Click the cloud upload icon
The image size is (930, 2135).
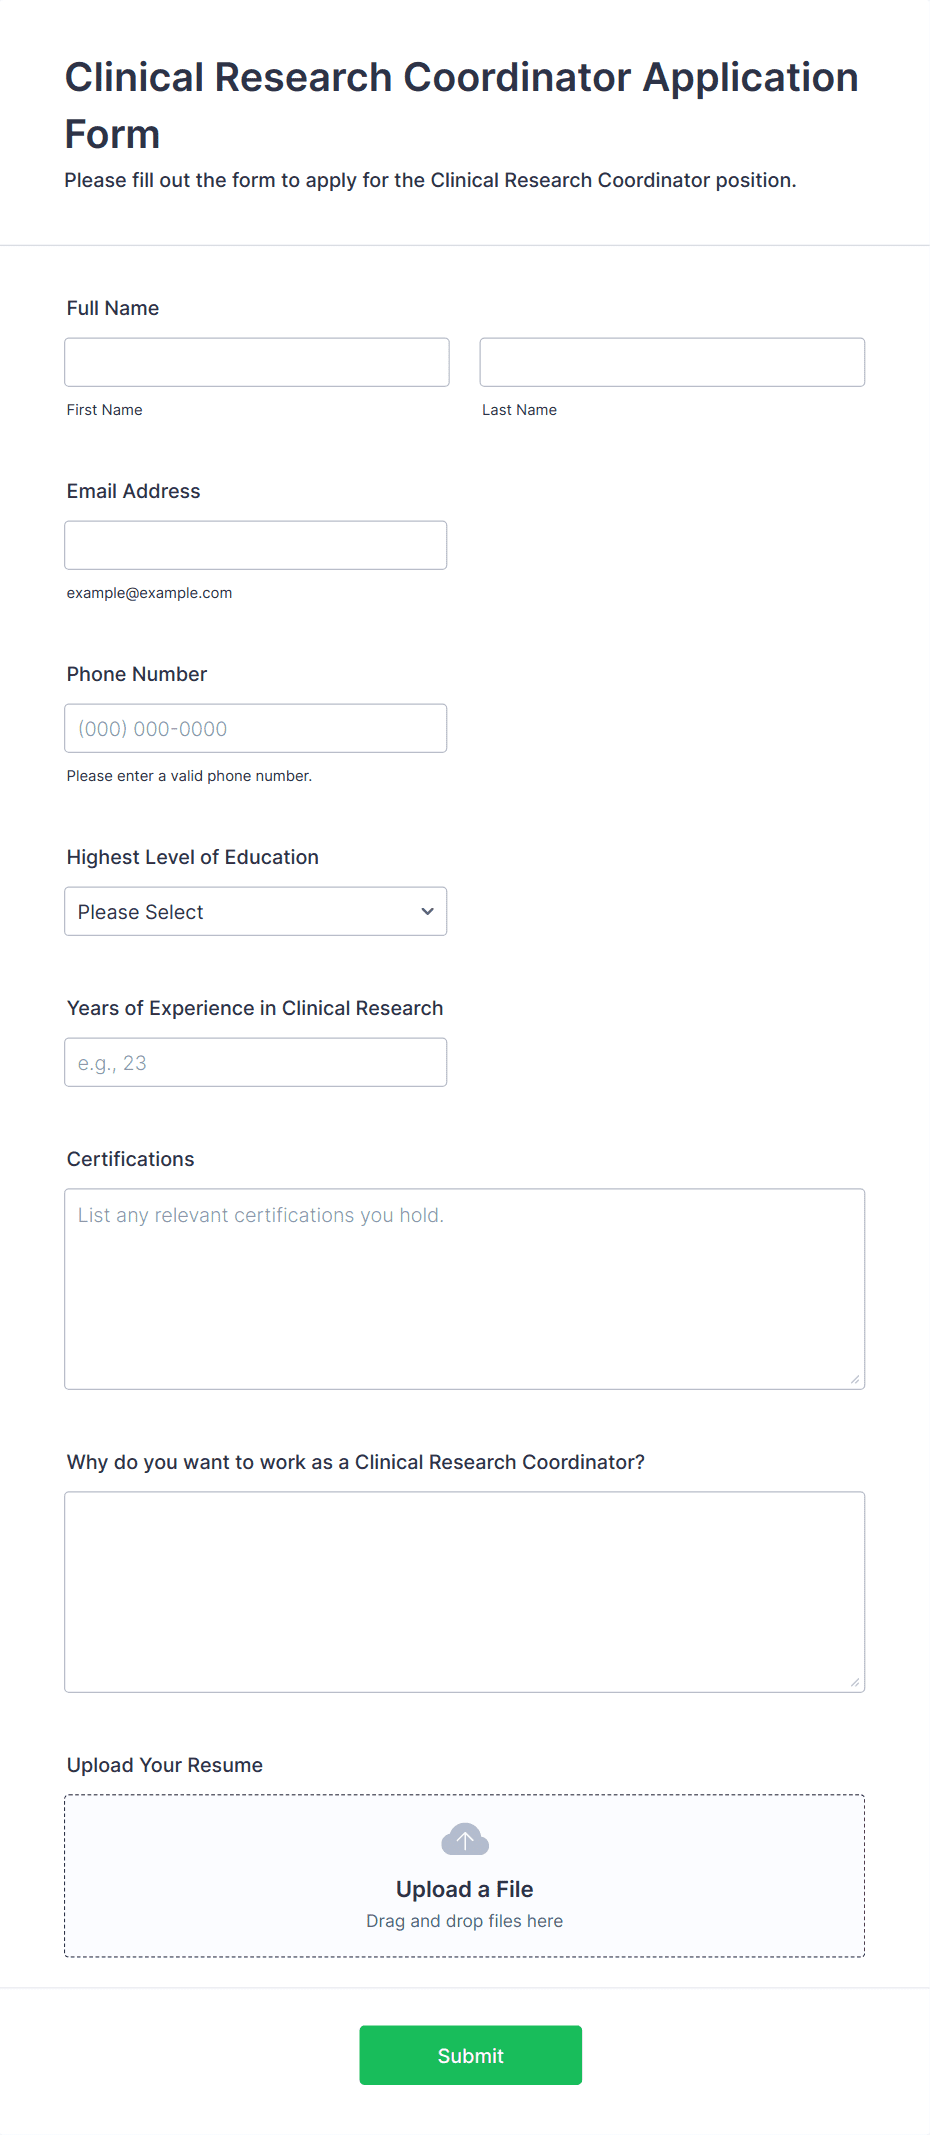click(465, 1839)
